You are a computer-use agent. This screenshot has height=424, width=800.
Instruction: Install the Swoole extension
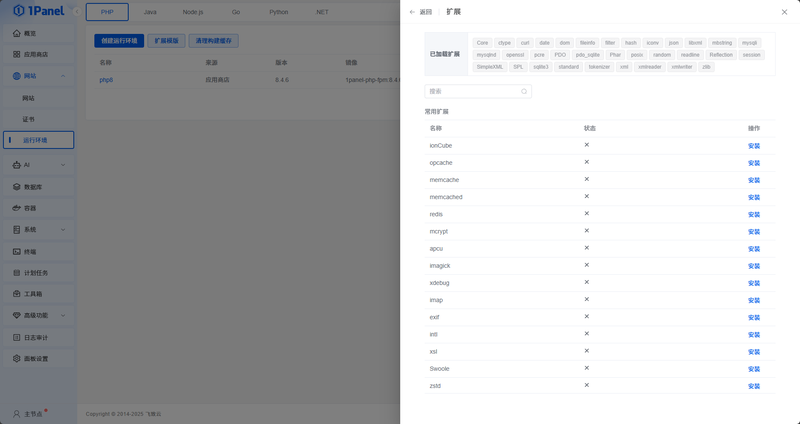[x=754, y=369]
